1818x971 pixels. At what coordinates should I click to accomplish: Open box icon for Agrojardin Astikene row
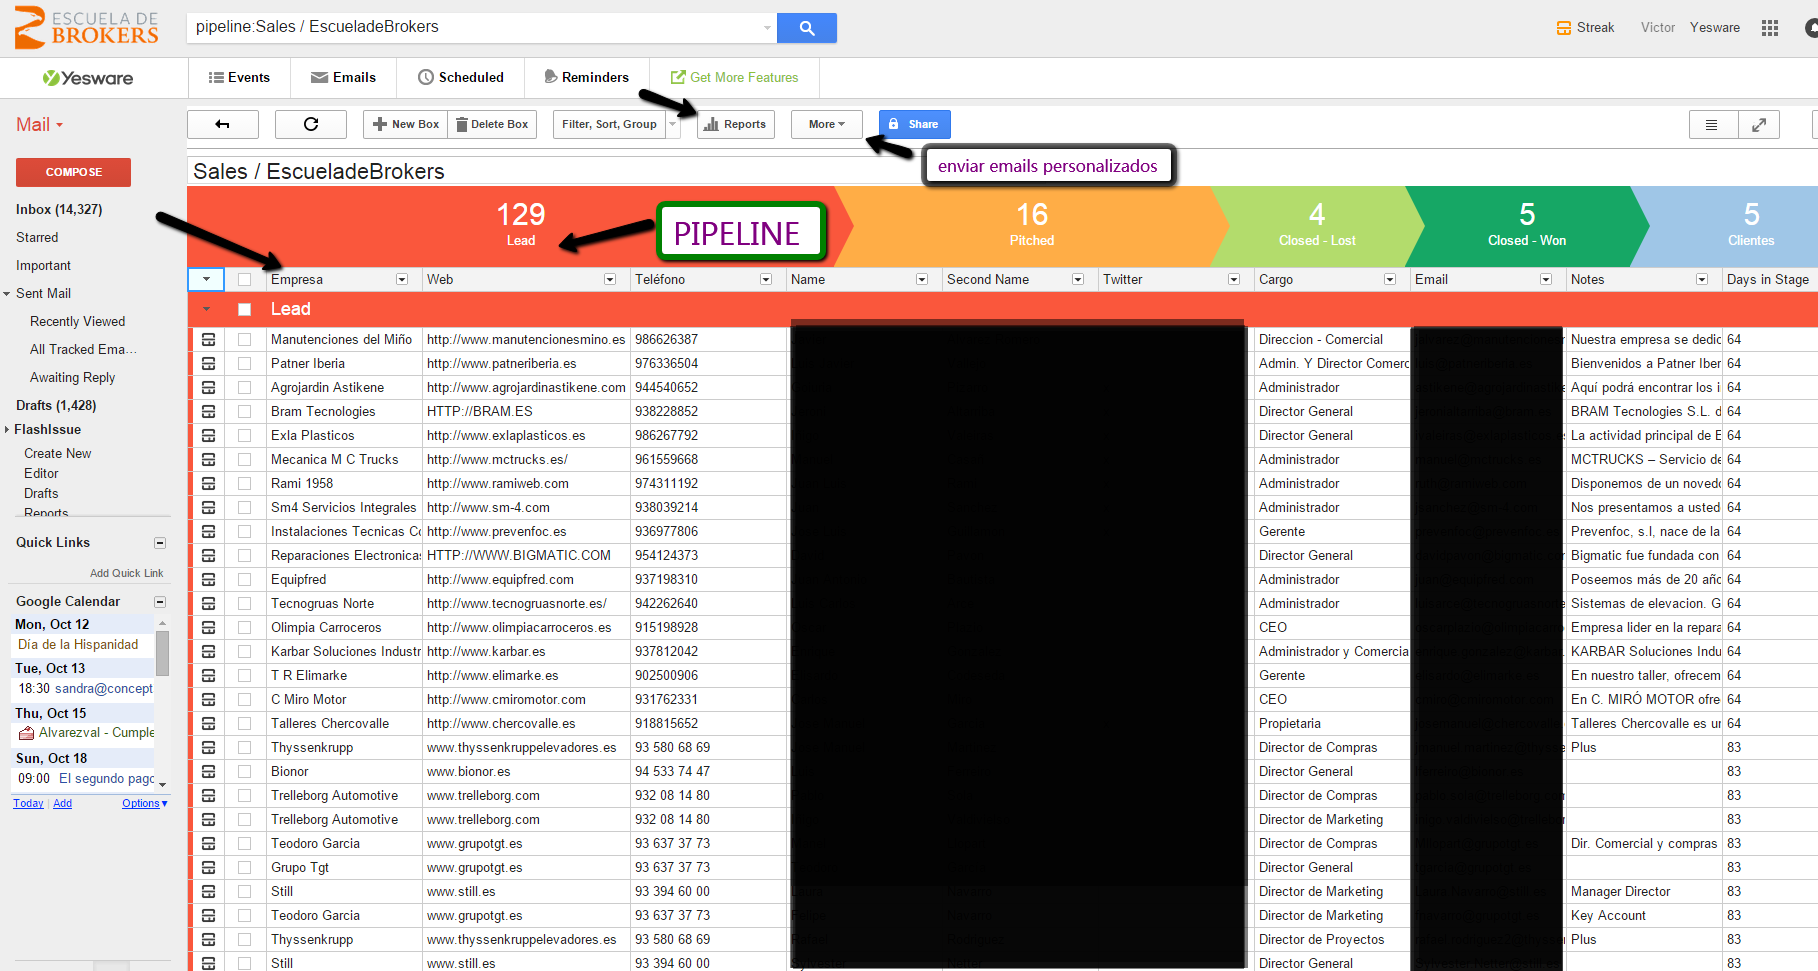pos(208,388)
